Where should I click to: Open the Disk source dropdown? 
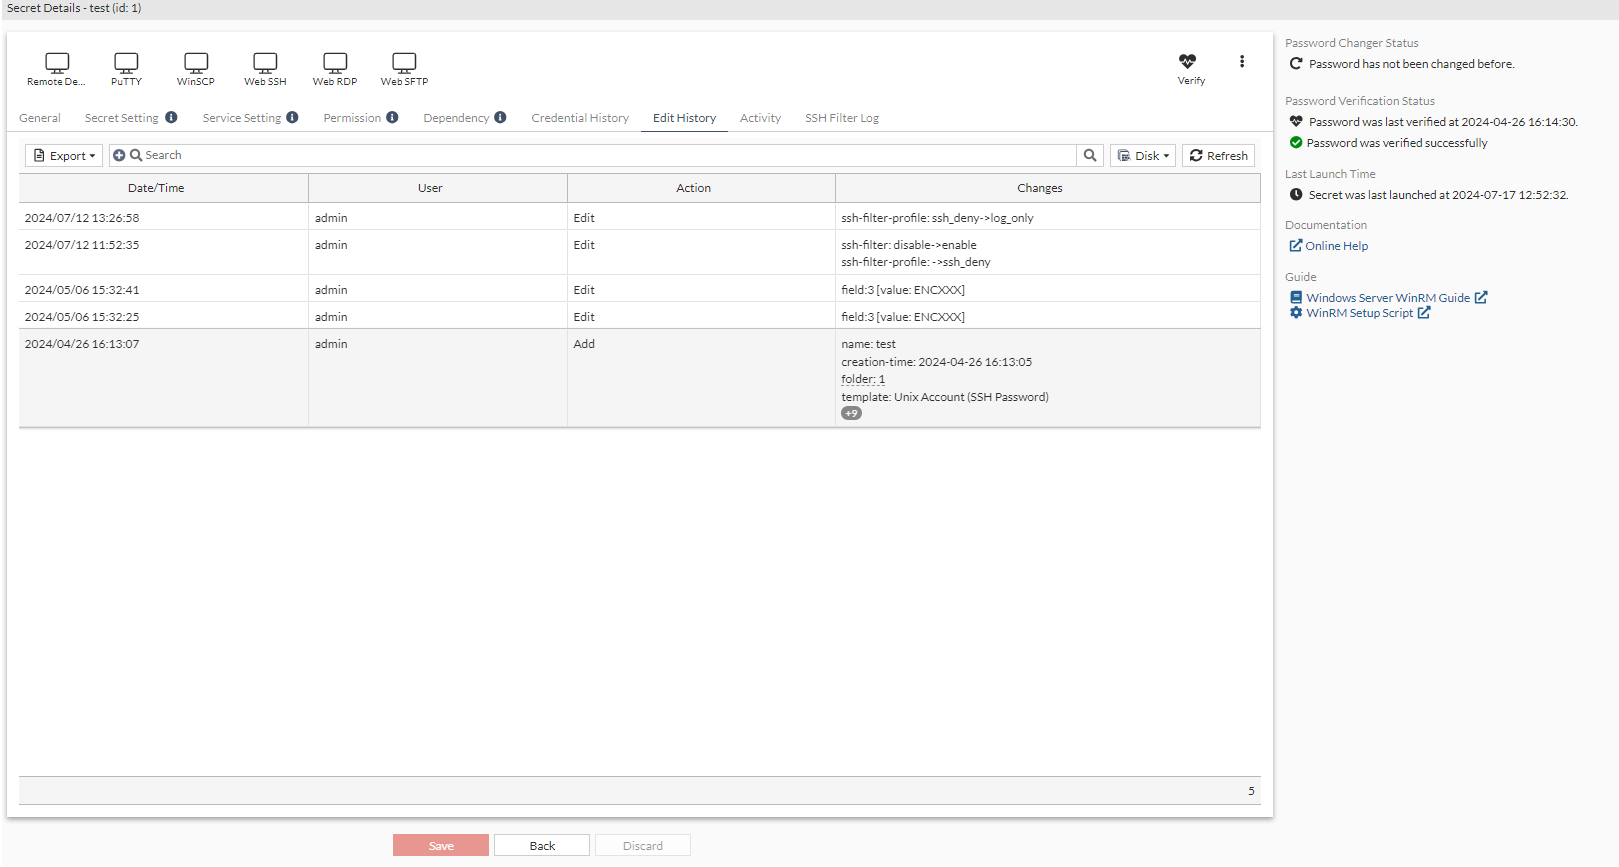coord(1143,155)
